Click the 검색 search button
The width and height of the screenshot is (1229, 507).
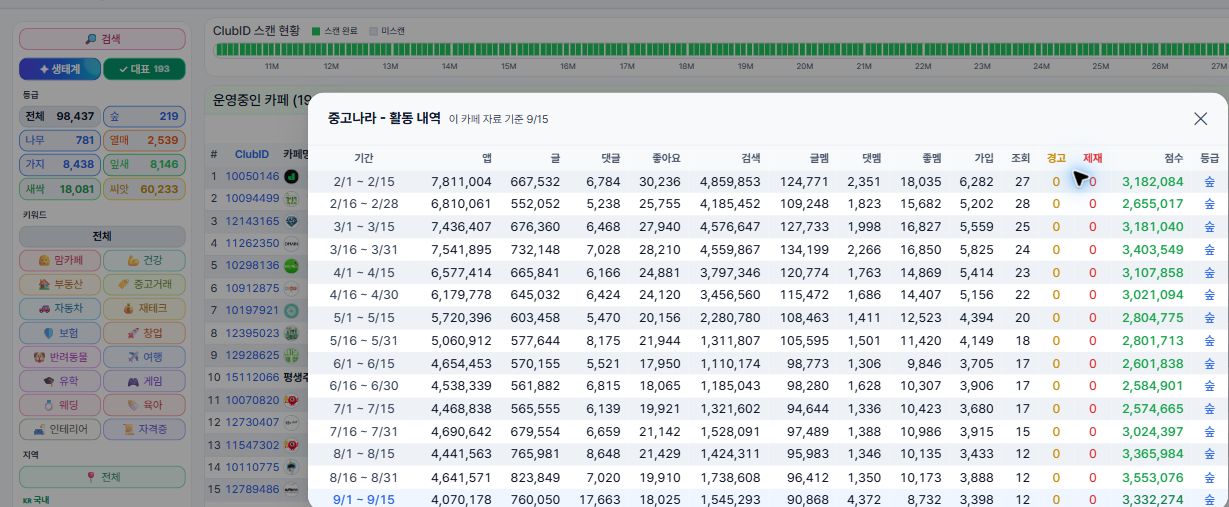point(102,39)
